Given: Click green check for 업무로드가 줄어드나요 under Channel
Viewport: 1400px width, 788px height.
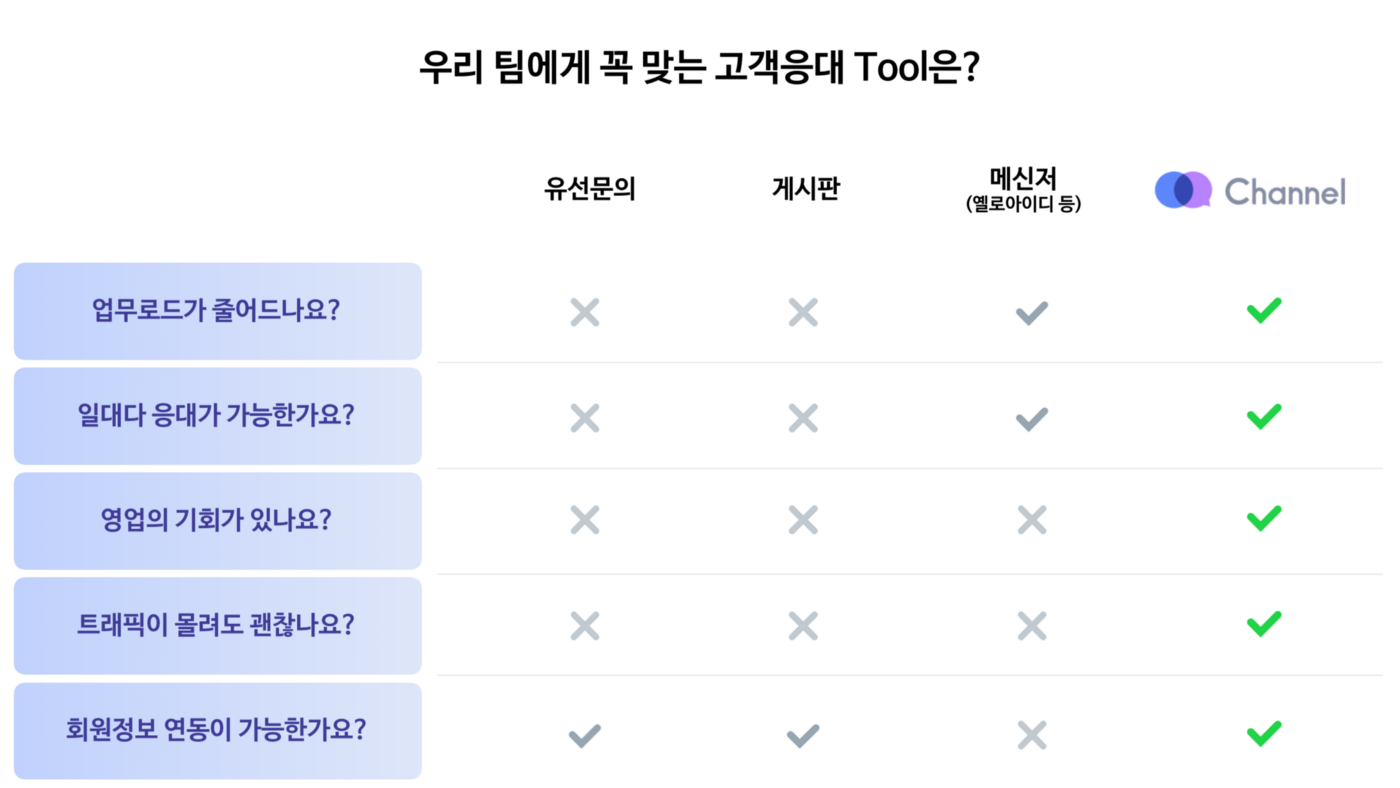Looking at the screenshot, I should [x=1264, y=311].
